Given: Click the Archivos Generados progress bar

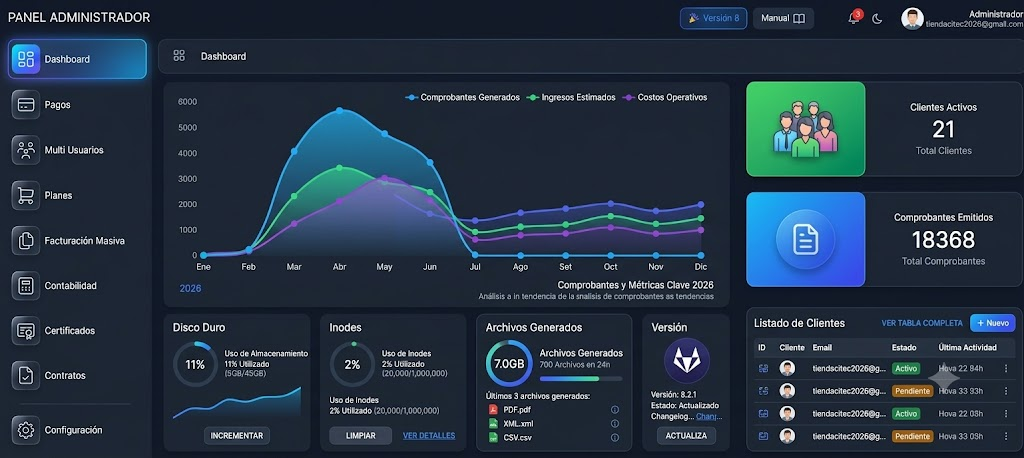Looking at the screenshot, I should (x=581, y=378).
